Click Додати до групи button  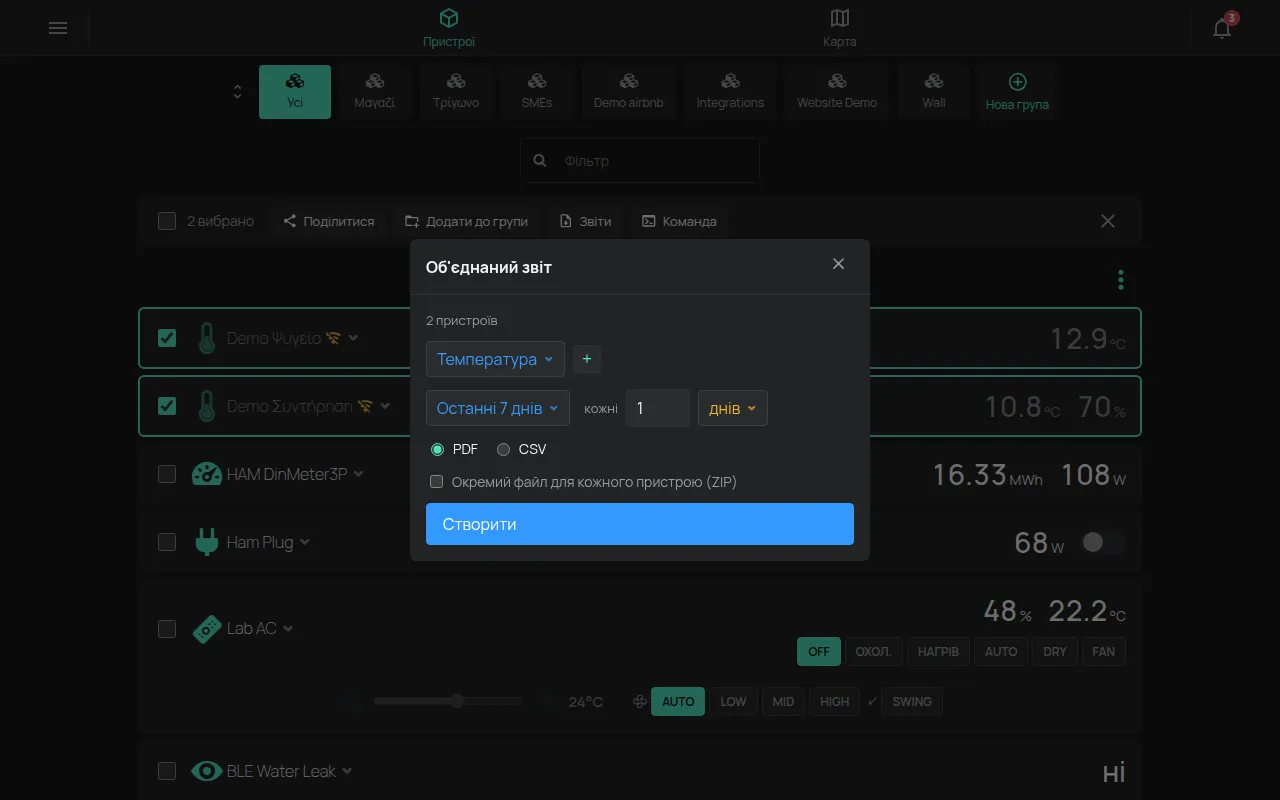pos(466,221)
